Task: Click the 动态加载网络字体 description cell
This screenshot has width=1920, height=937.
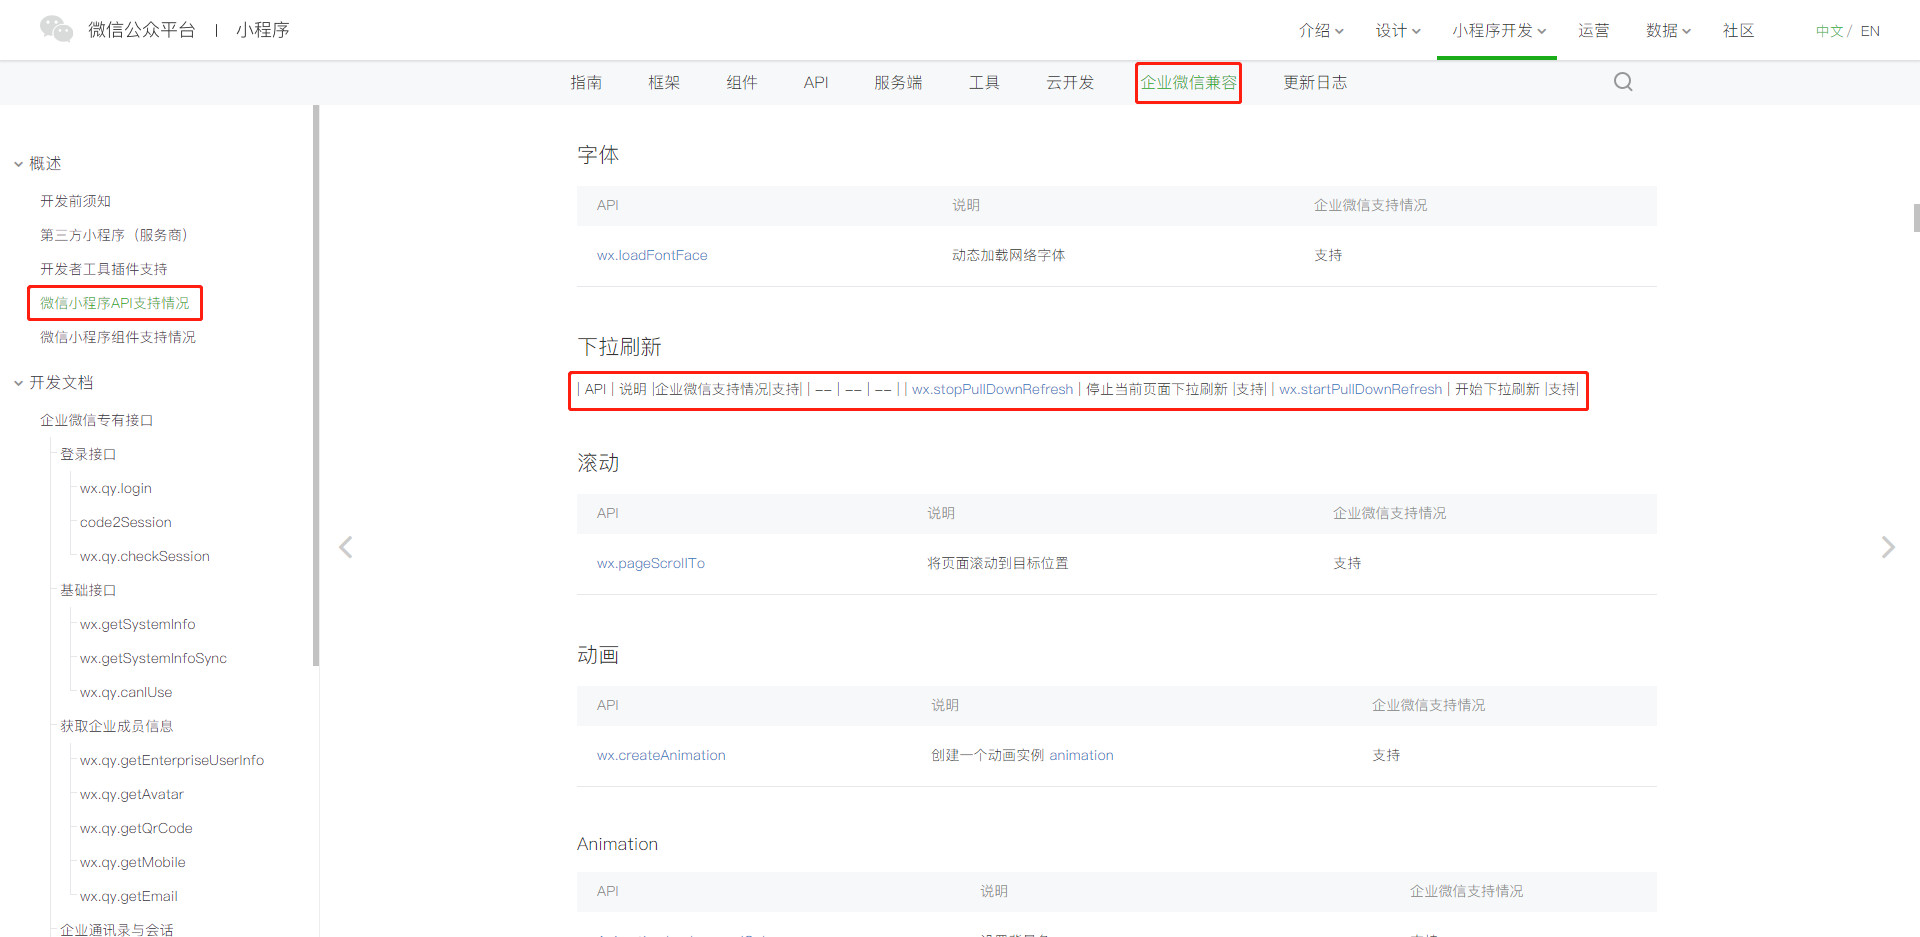Action: [x=1008, y=255]
